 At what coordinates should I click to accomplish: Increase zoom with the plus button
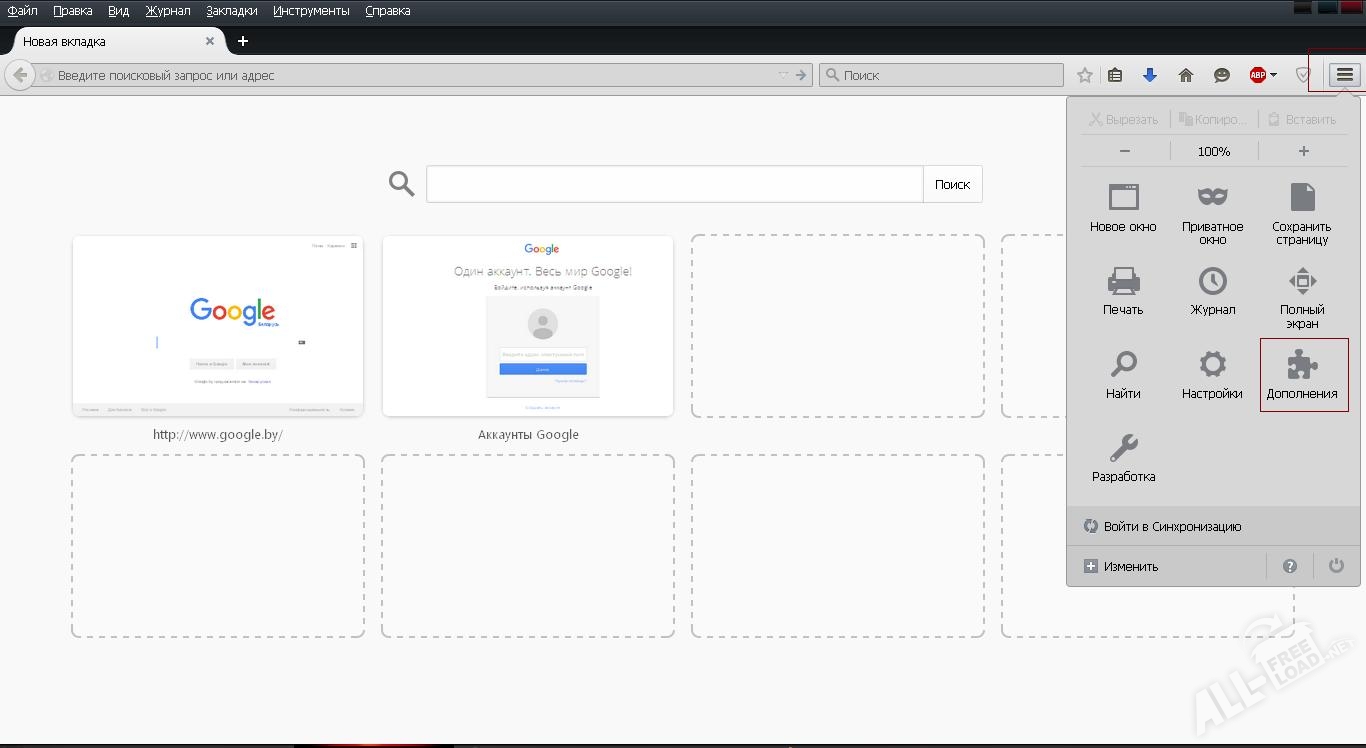pos(1303,151)
